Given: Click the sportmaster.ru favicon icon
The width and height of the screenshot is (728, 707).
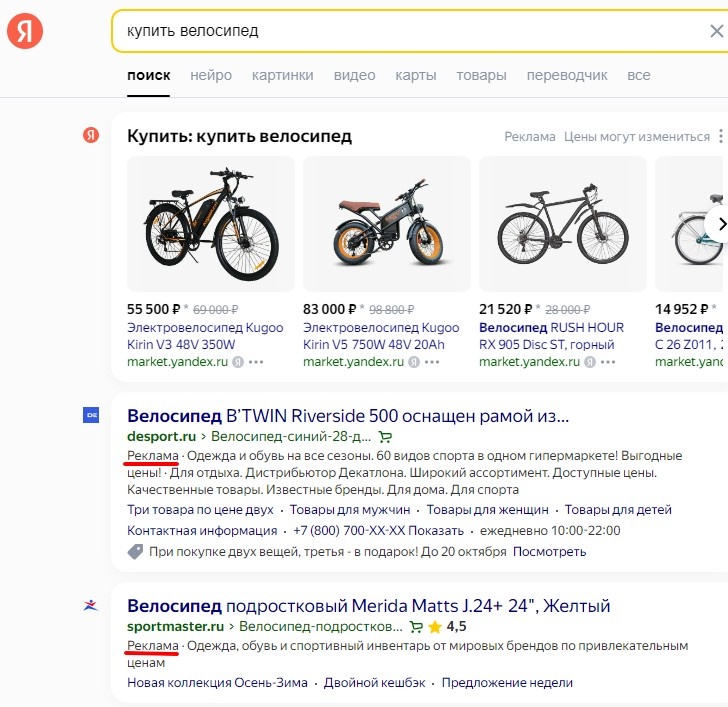Looking at the screenshot, I should pos(91,605).
